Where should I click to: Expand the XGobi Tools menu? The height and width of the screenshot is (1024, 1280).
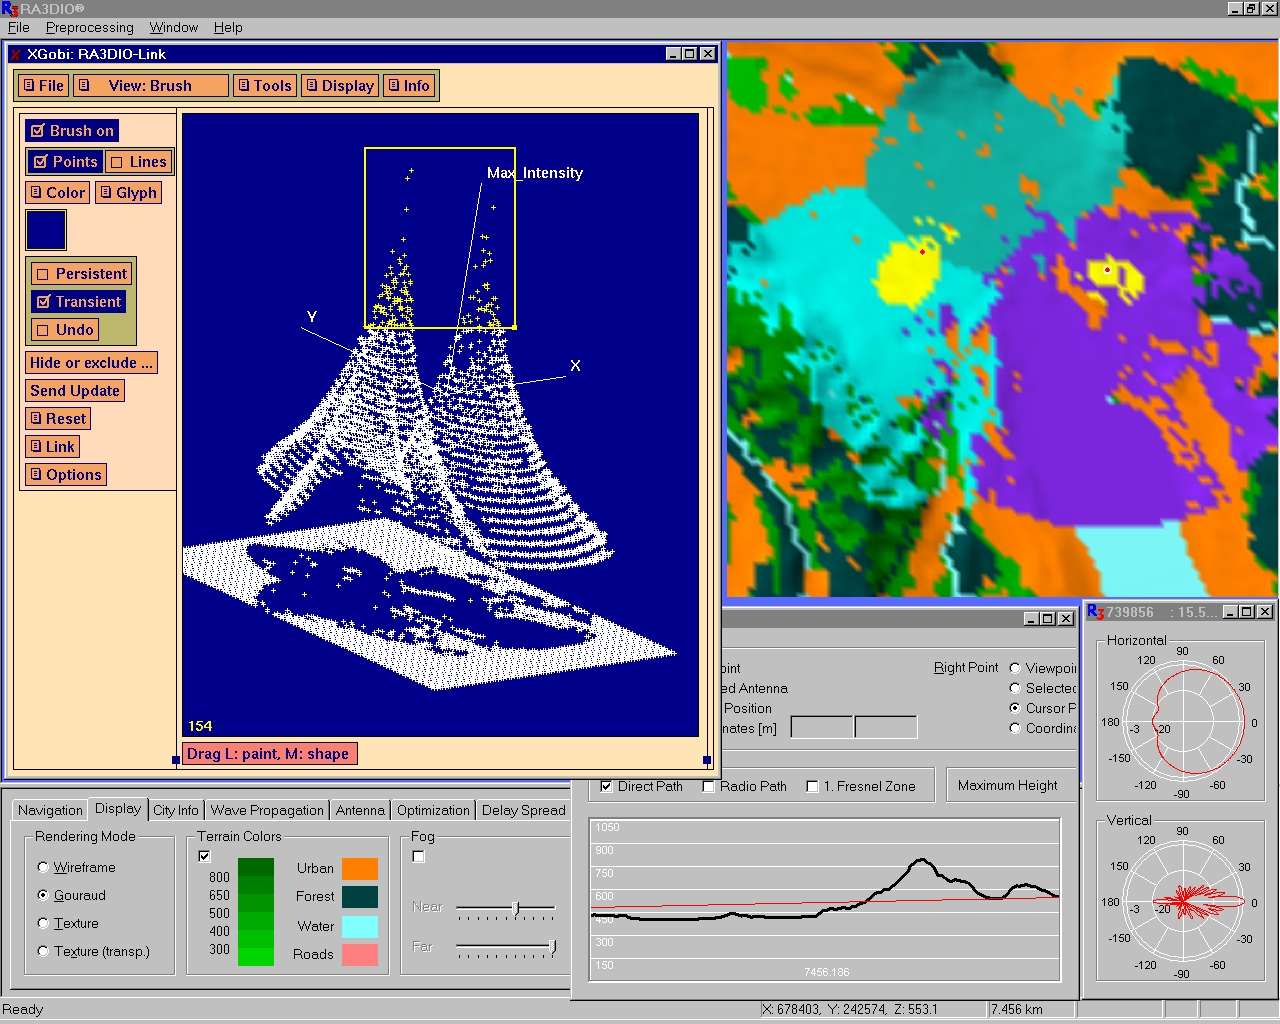pos(264,86)
